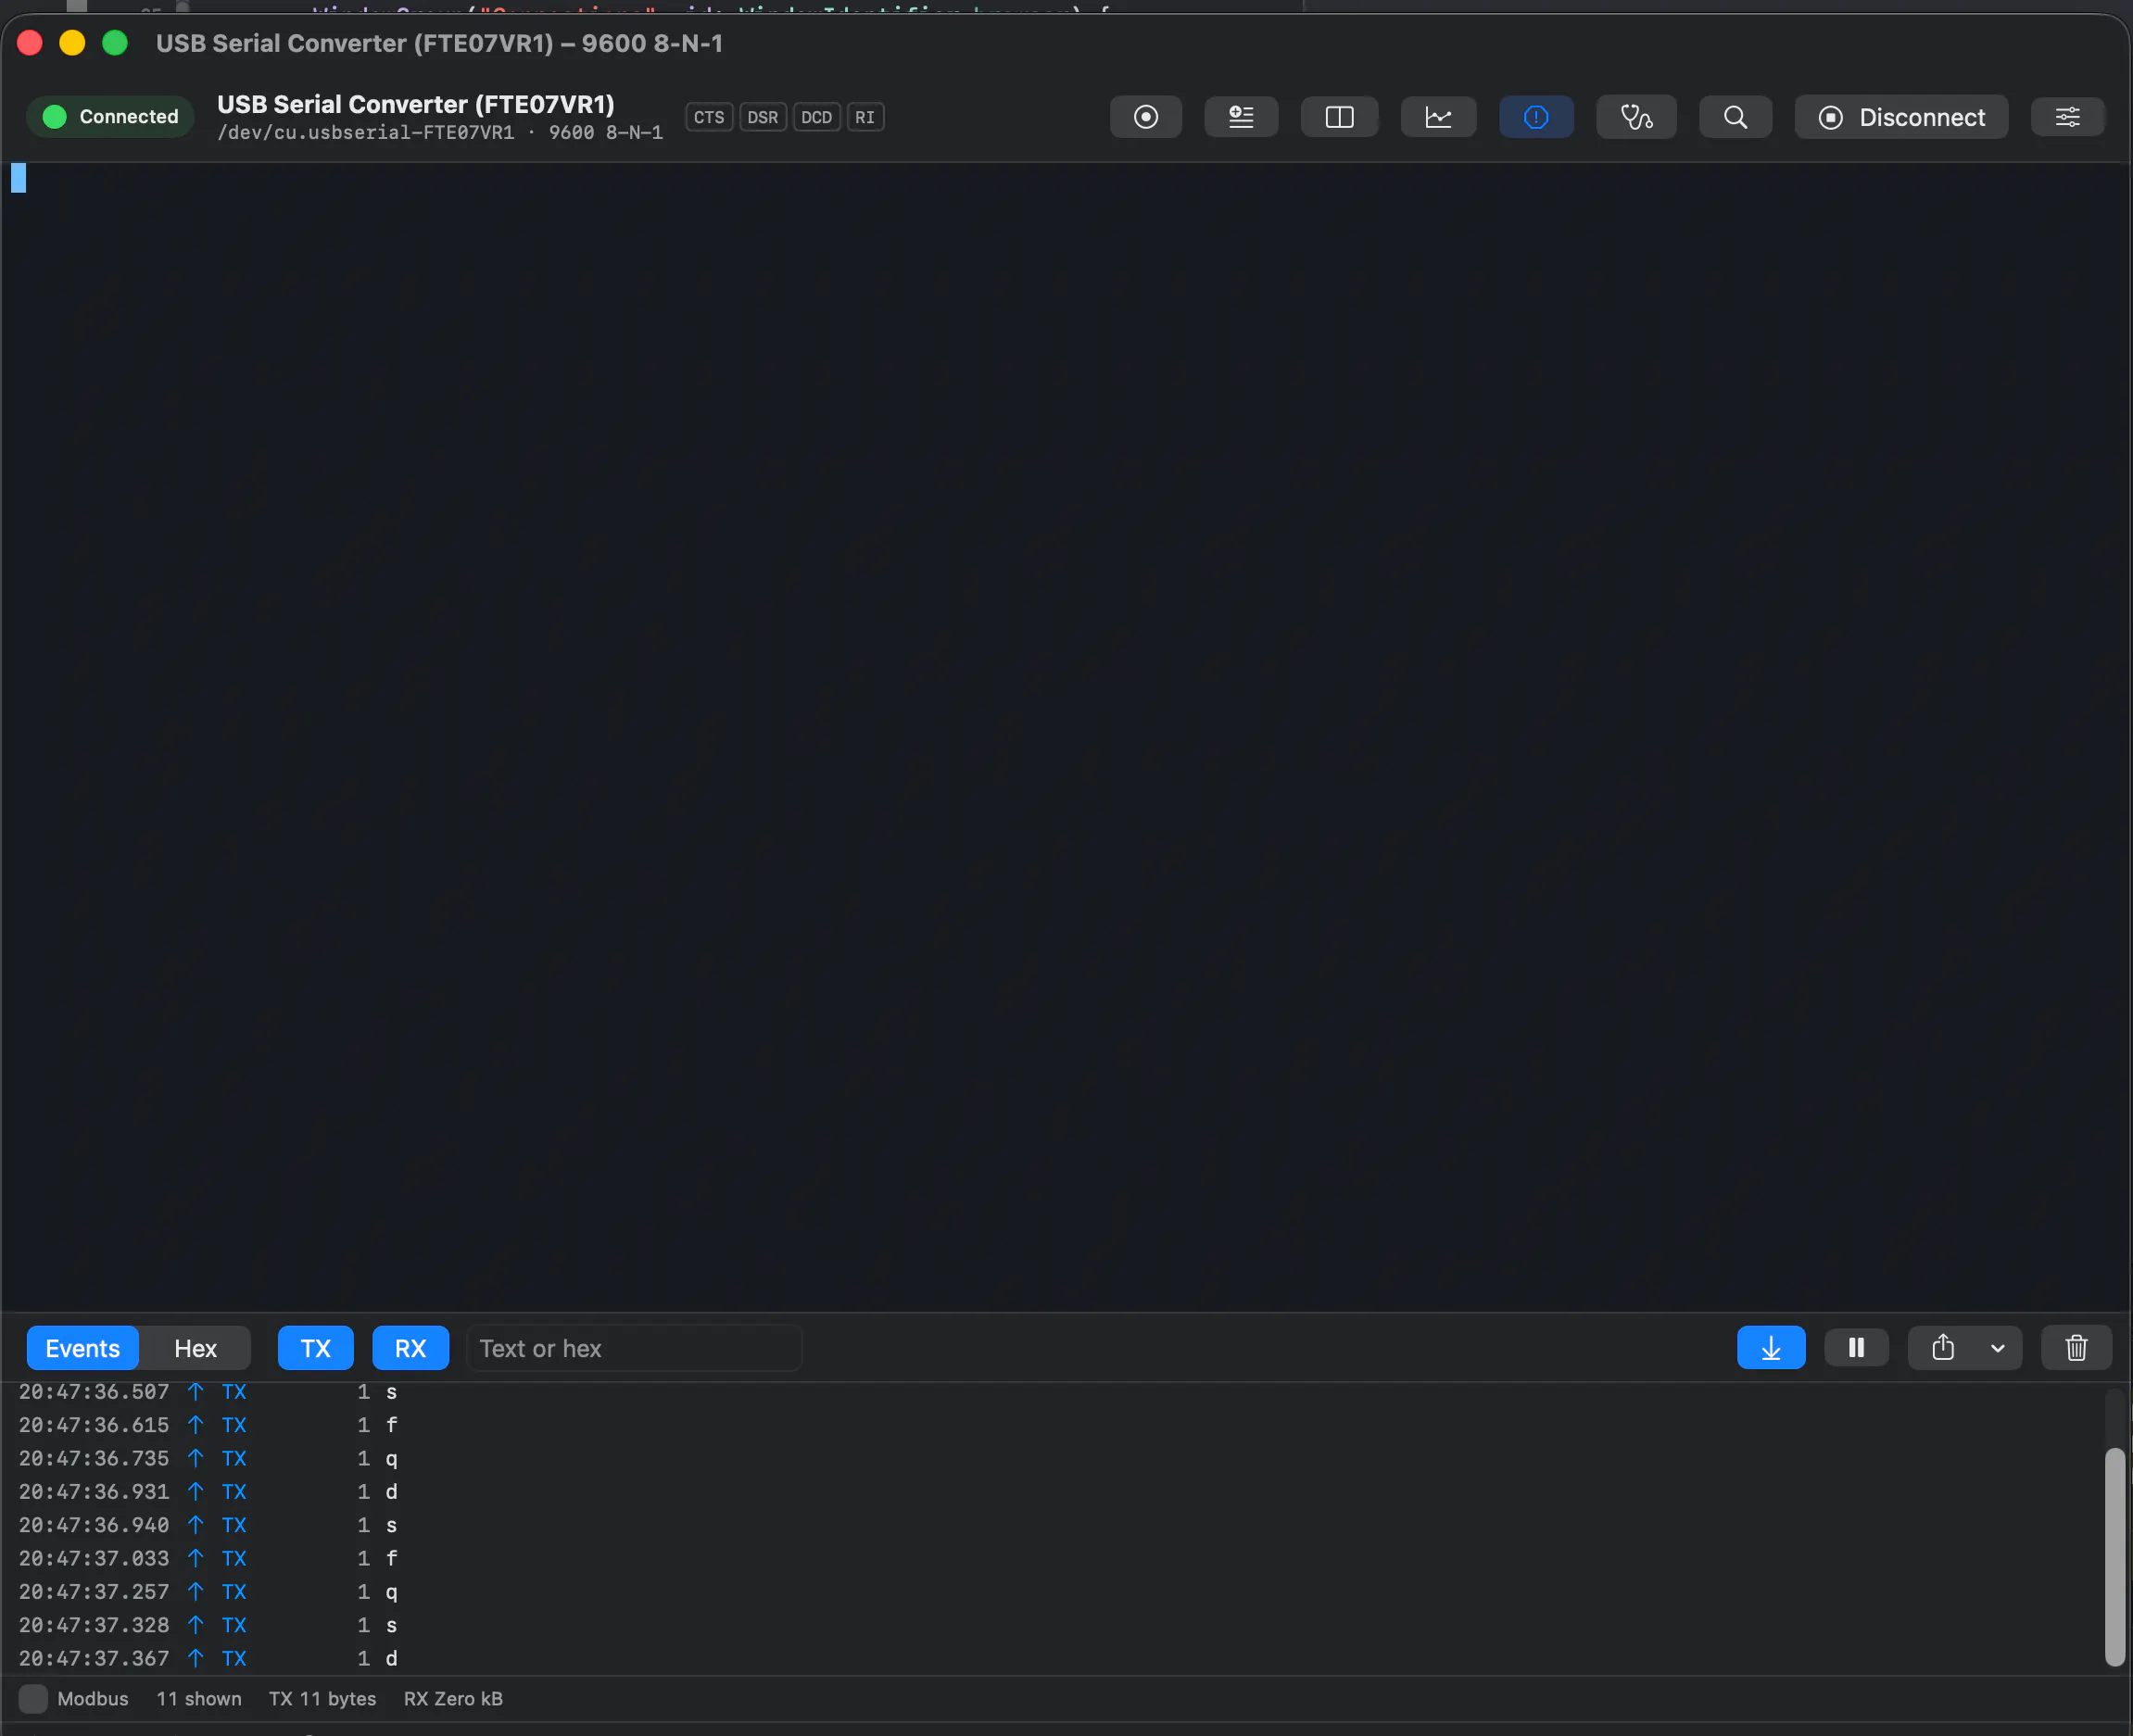Minimize the window with yellow button
The width and height of the screenshot is (2133, 1736).
coord(72,43)
